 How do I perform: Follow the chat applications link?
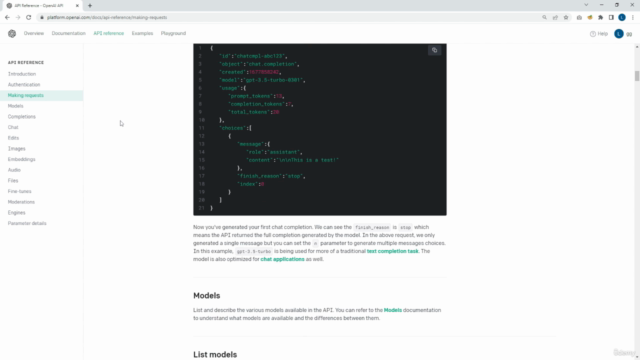coord(282,259)
